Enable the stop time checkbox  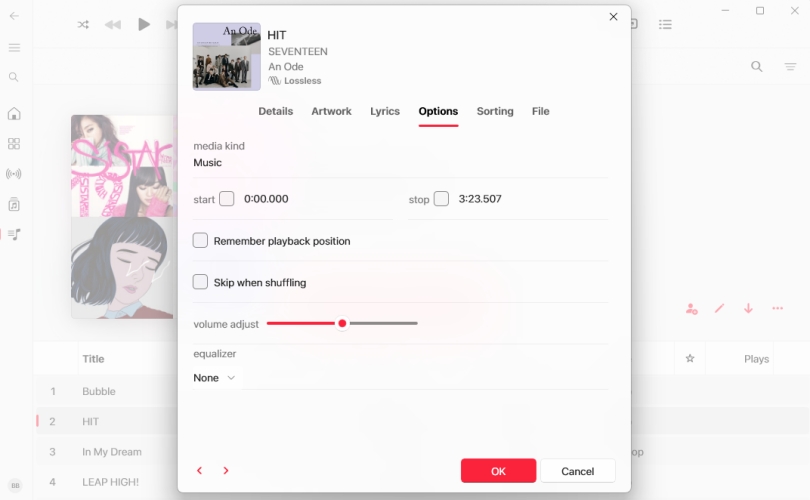441,199
